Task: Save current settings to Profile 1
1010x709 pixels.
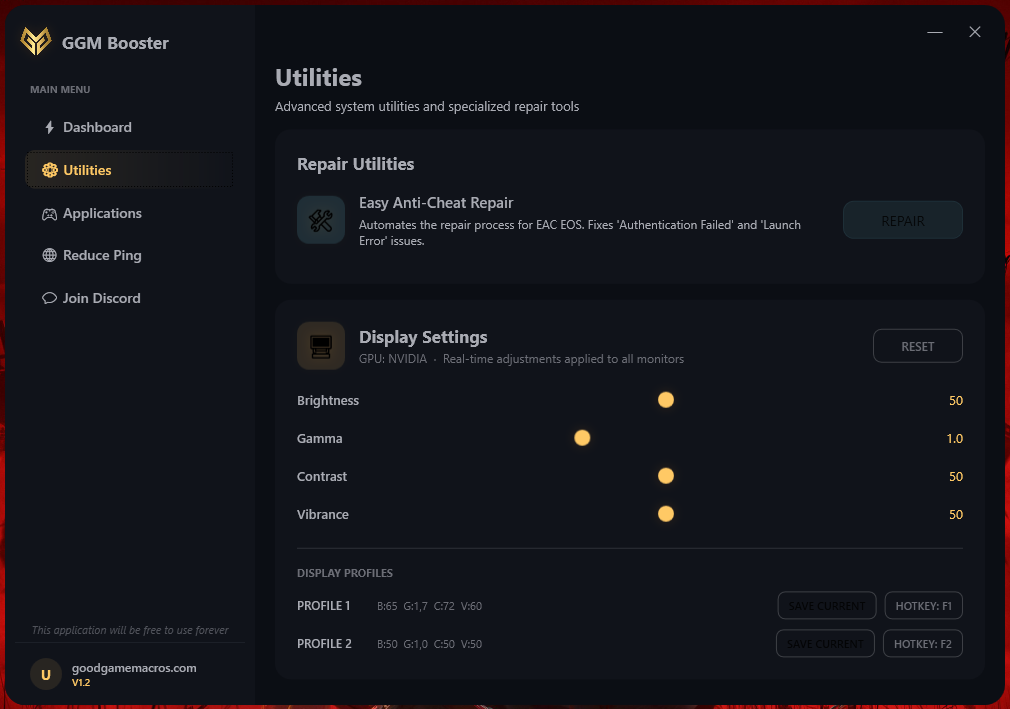Action: [826, 605]
